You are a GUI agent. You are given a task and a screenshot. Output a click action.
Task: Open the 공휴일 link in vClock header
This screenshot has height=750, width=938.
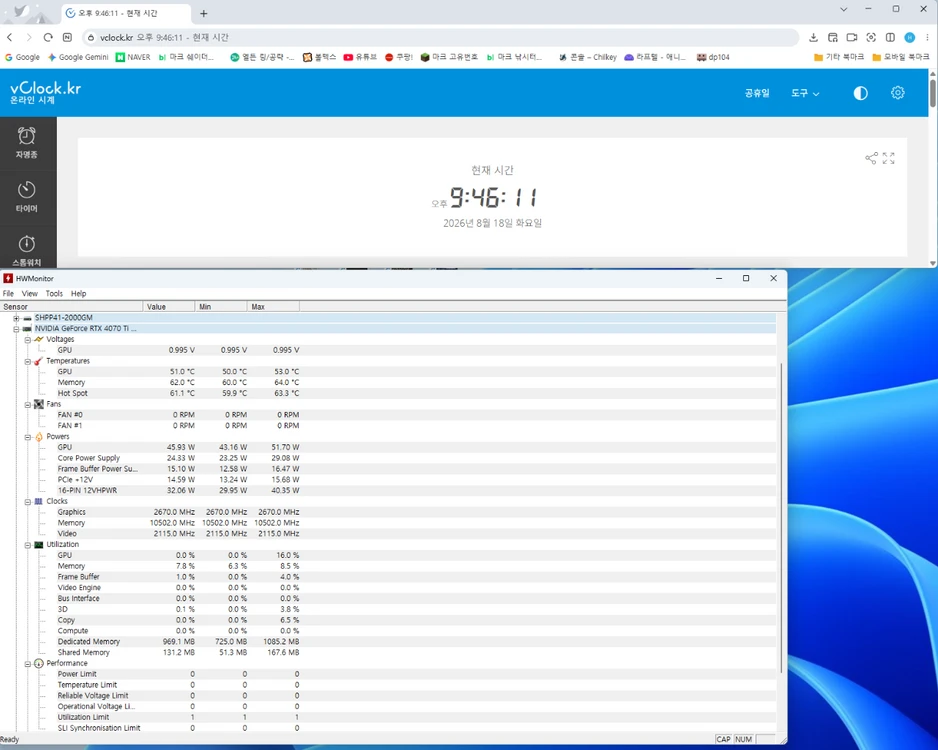coord(757,93)
